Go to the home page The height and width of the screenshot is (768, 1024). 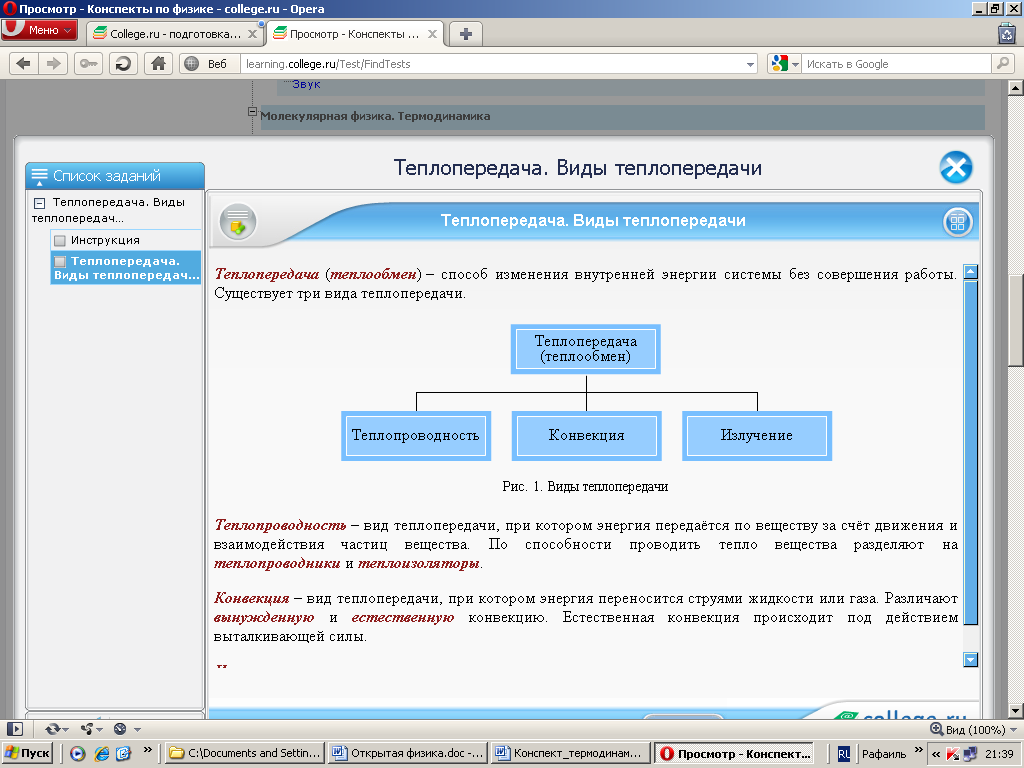pos(158,63)
